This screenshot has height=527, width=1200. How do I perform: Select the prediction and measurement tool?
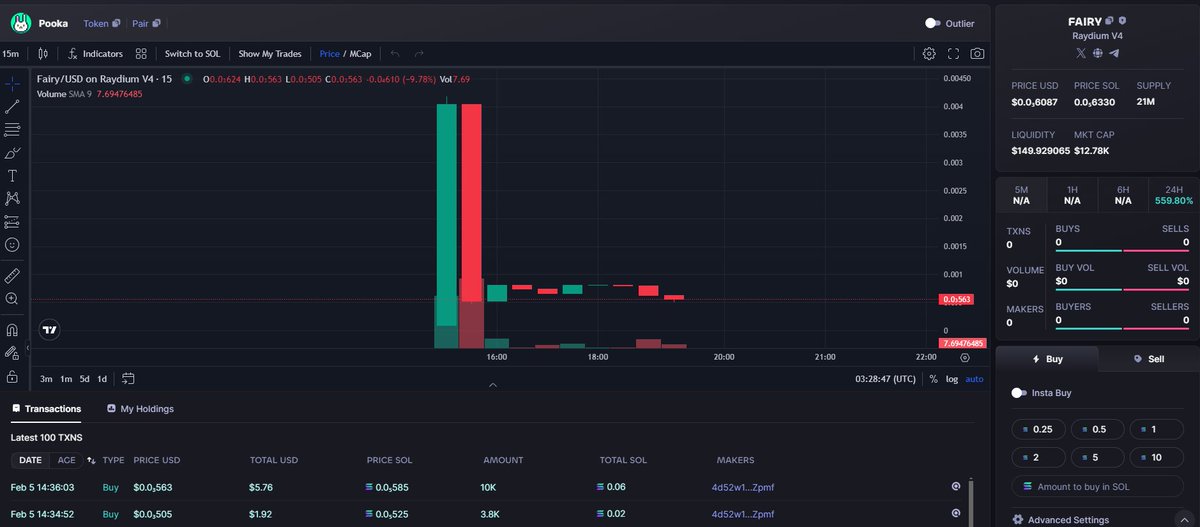tap(12, 221)
